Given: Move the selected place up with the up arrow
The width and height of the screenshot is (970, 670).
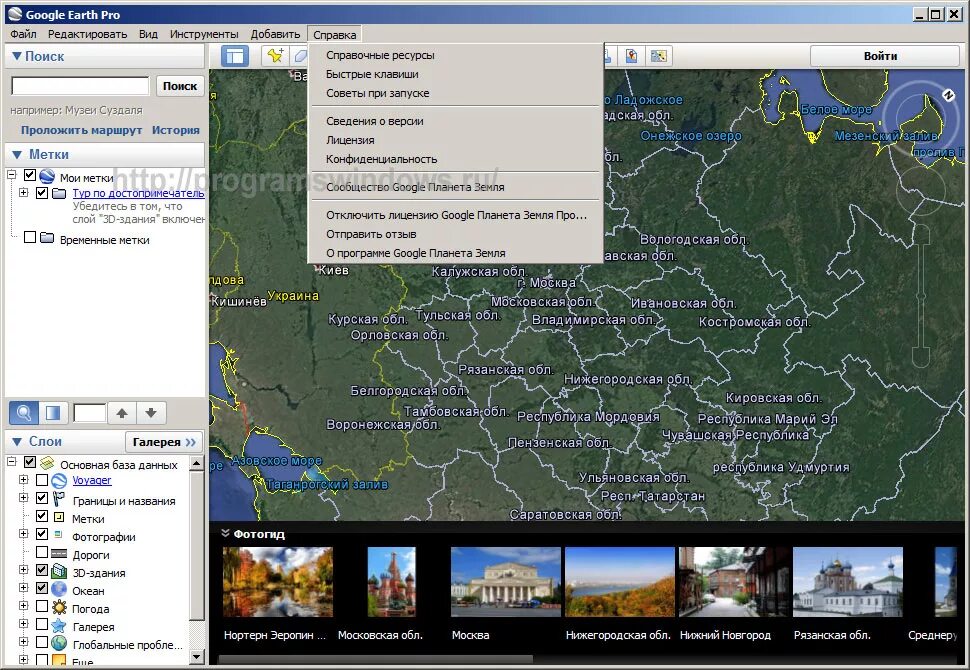Looking at the screenshot, I should (122, 413).
